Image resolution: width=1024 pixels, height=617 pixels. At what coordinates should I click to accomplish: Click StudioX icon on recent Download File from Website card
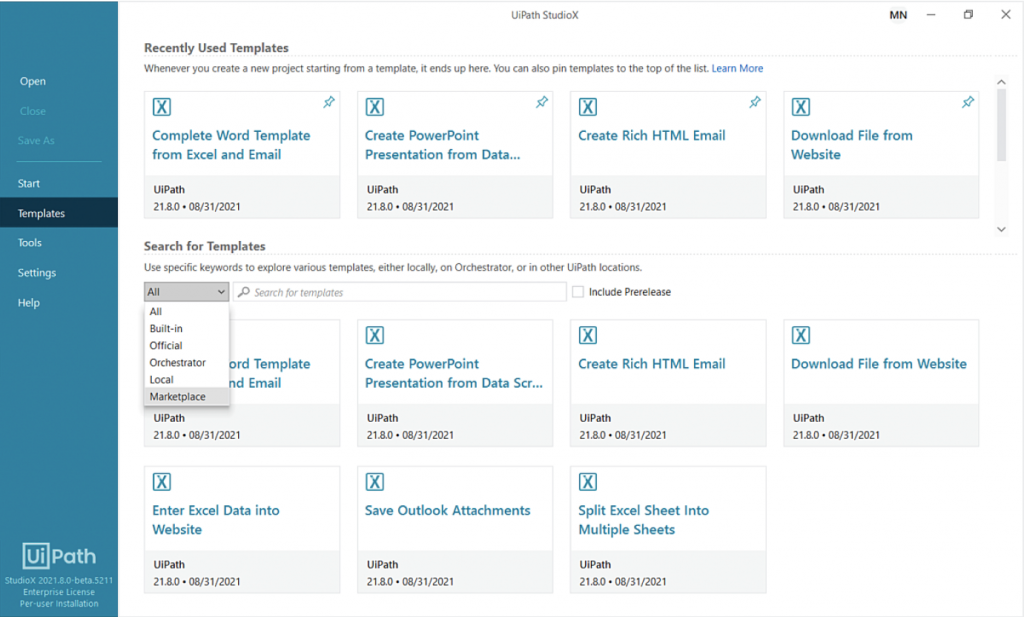coord(801,107)
